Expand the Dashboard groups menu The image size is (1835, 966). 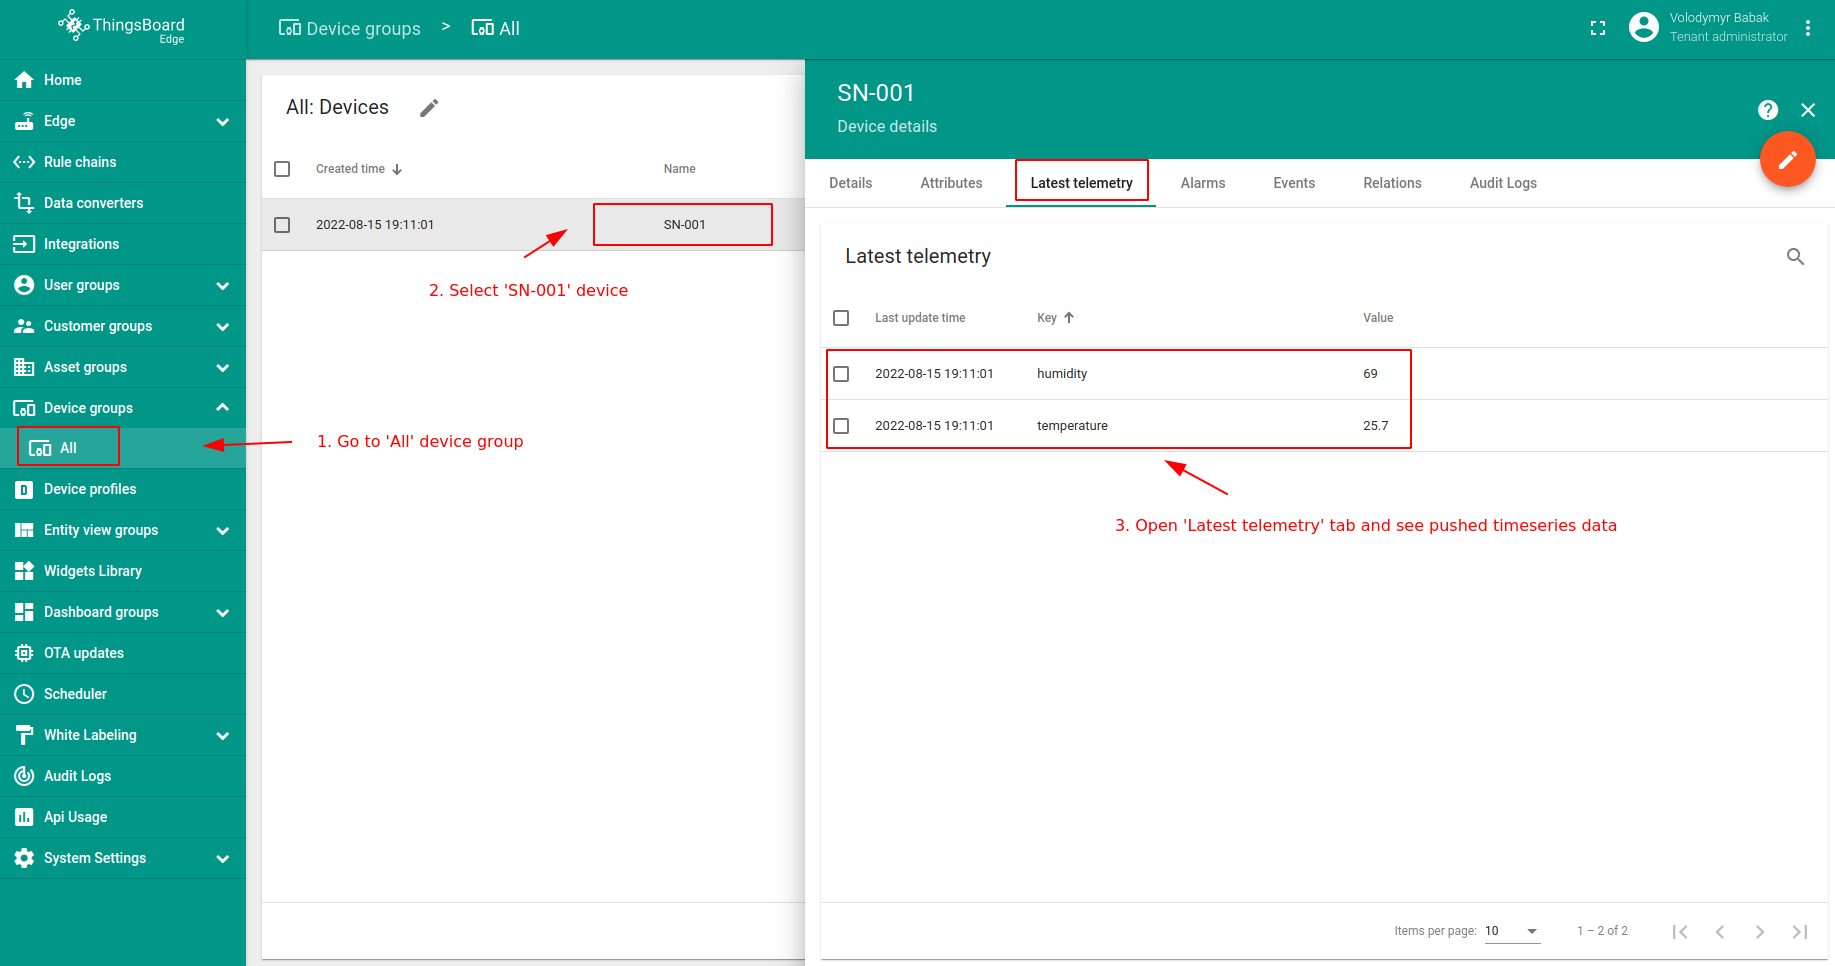[222, 612]
